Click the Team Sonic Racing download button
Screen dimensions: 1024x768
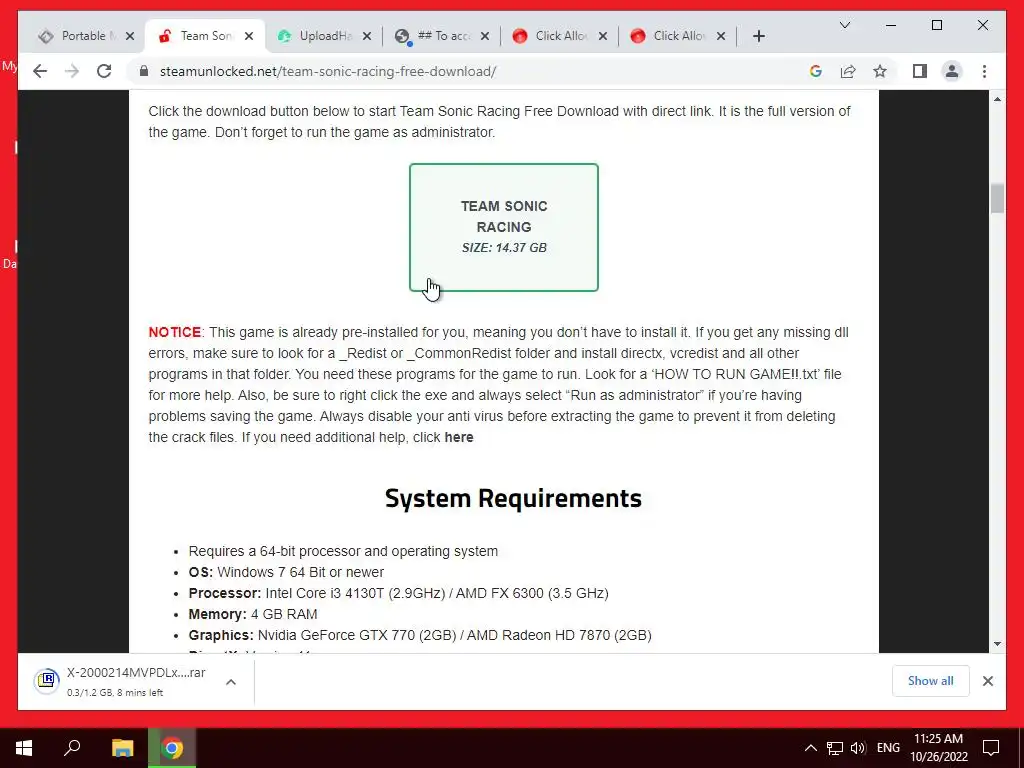pyautogui.click(x=504, y=227)
